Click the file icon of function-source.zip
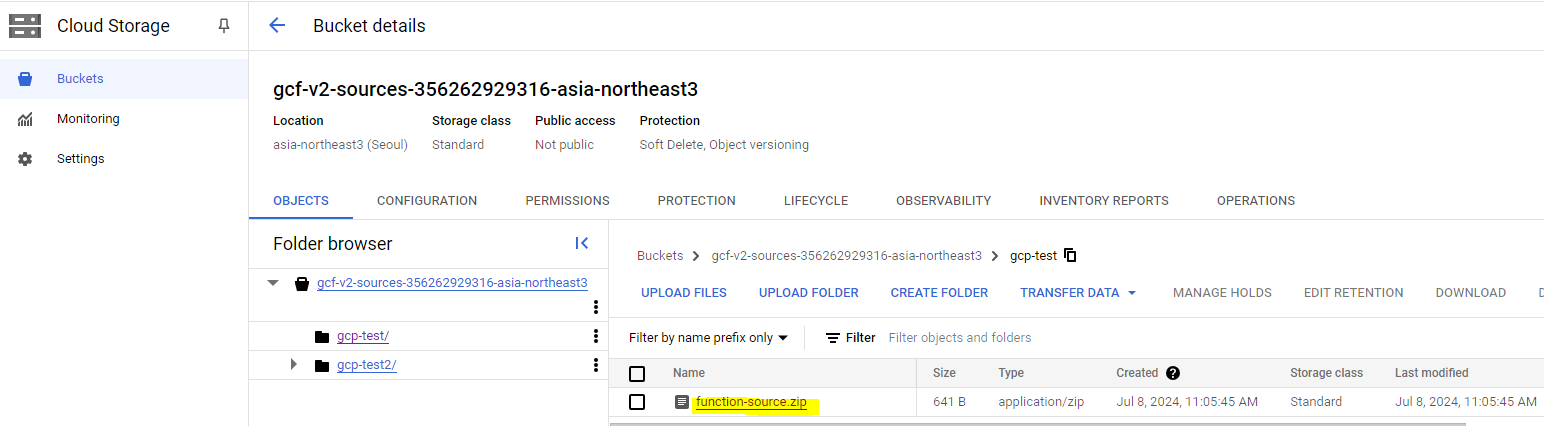Image resolution: width=1544 pixels, height=426 pixels. (x=682, y=402)
